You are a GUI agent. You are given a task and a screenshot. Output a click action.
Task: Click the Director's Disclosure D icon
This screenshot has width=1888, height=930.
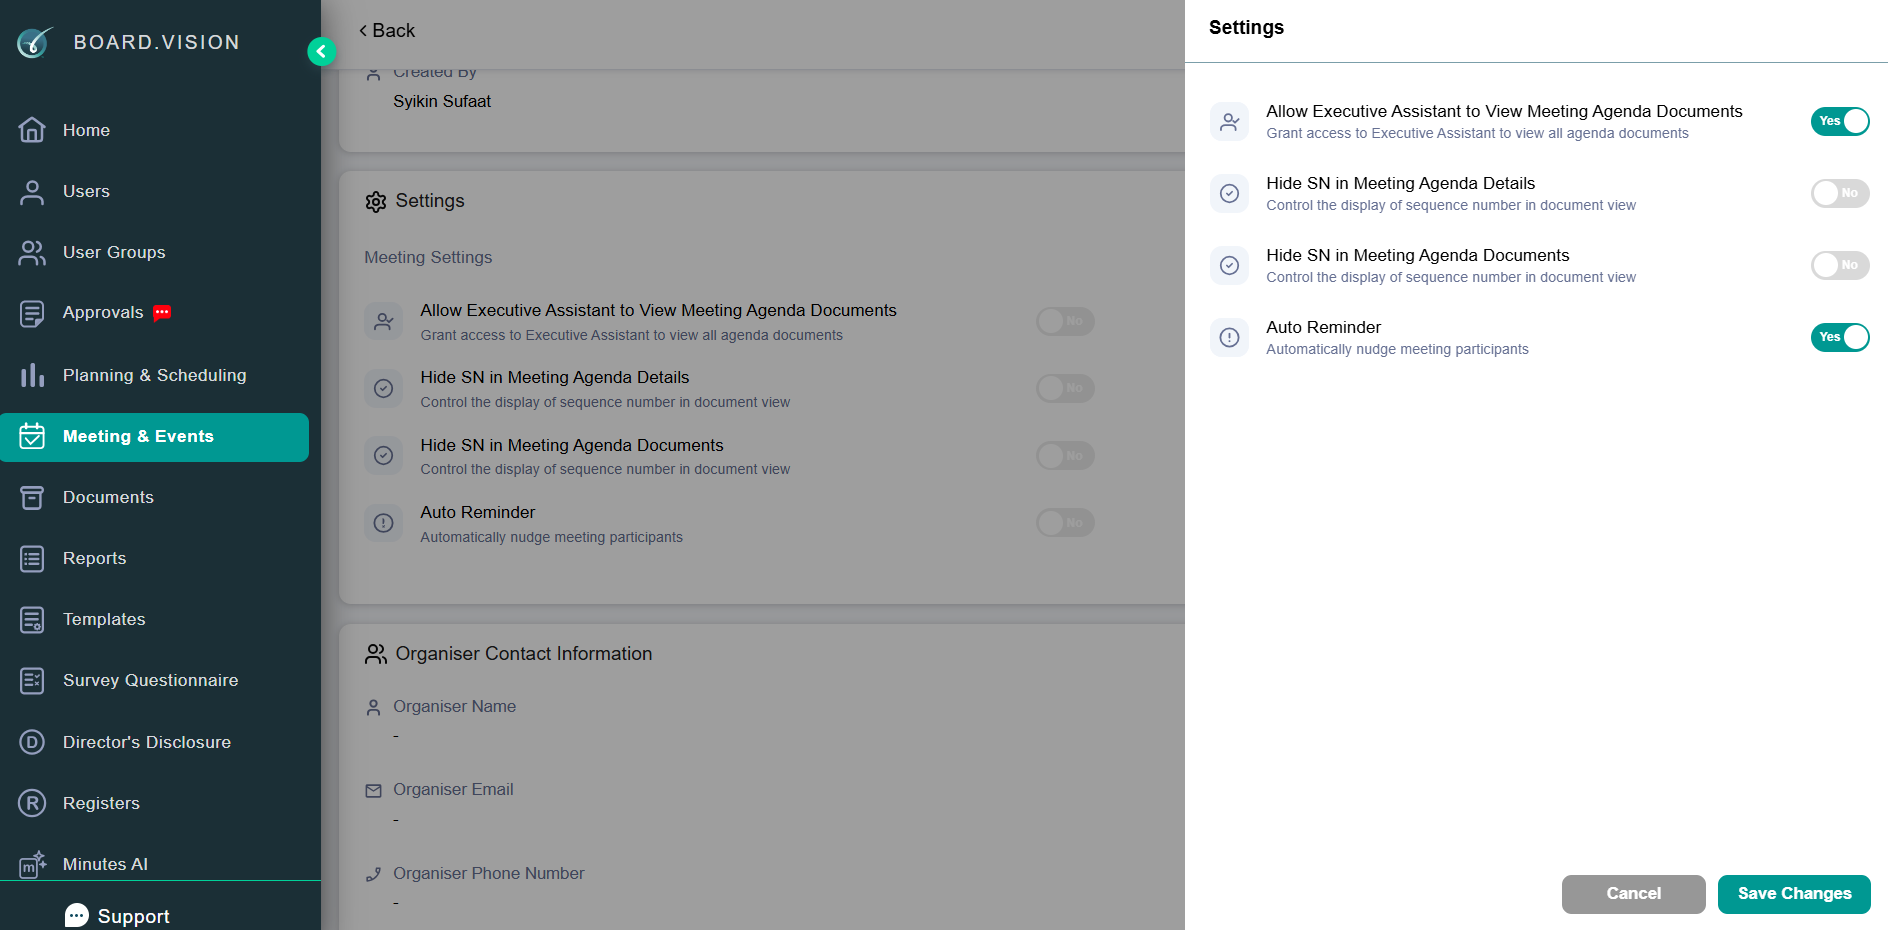(x=32, y=742)
